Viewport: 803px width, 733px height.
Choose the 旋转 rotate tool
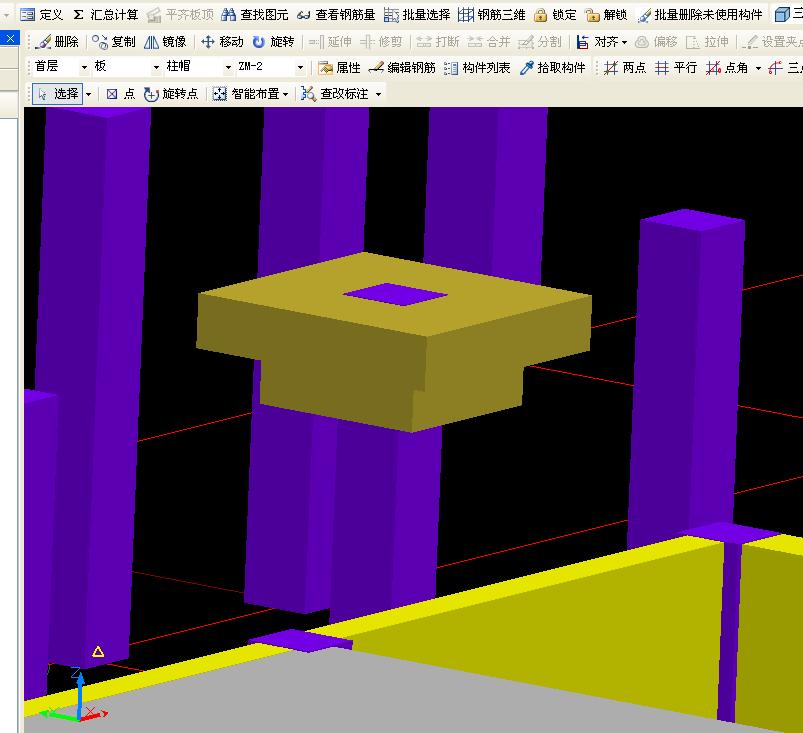(x=273, y=41)
